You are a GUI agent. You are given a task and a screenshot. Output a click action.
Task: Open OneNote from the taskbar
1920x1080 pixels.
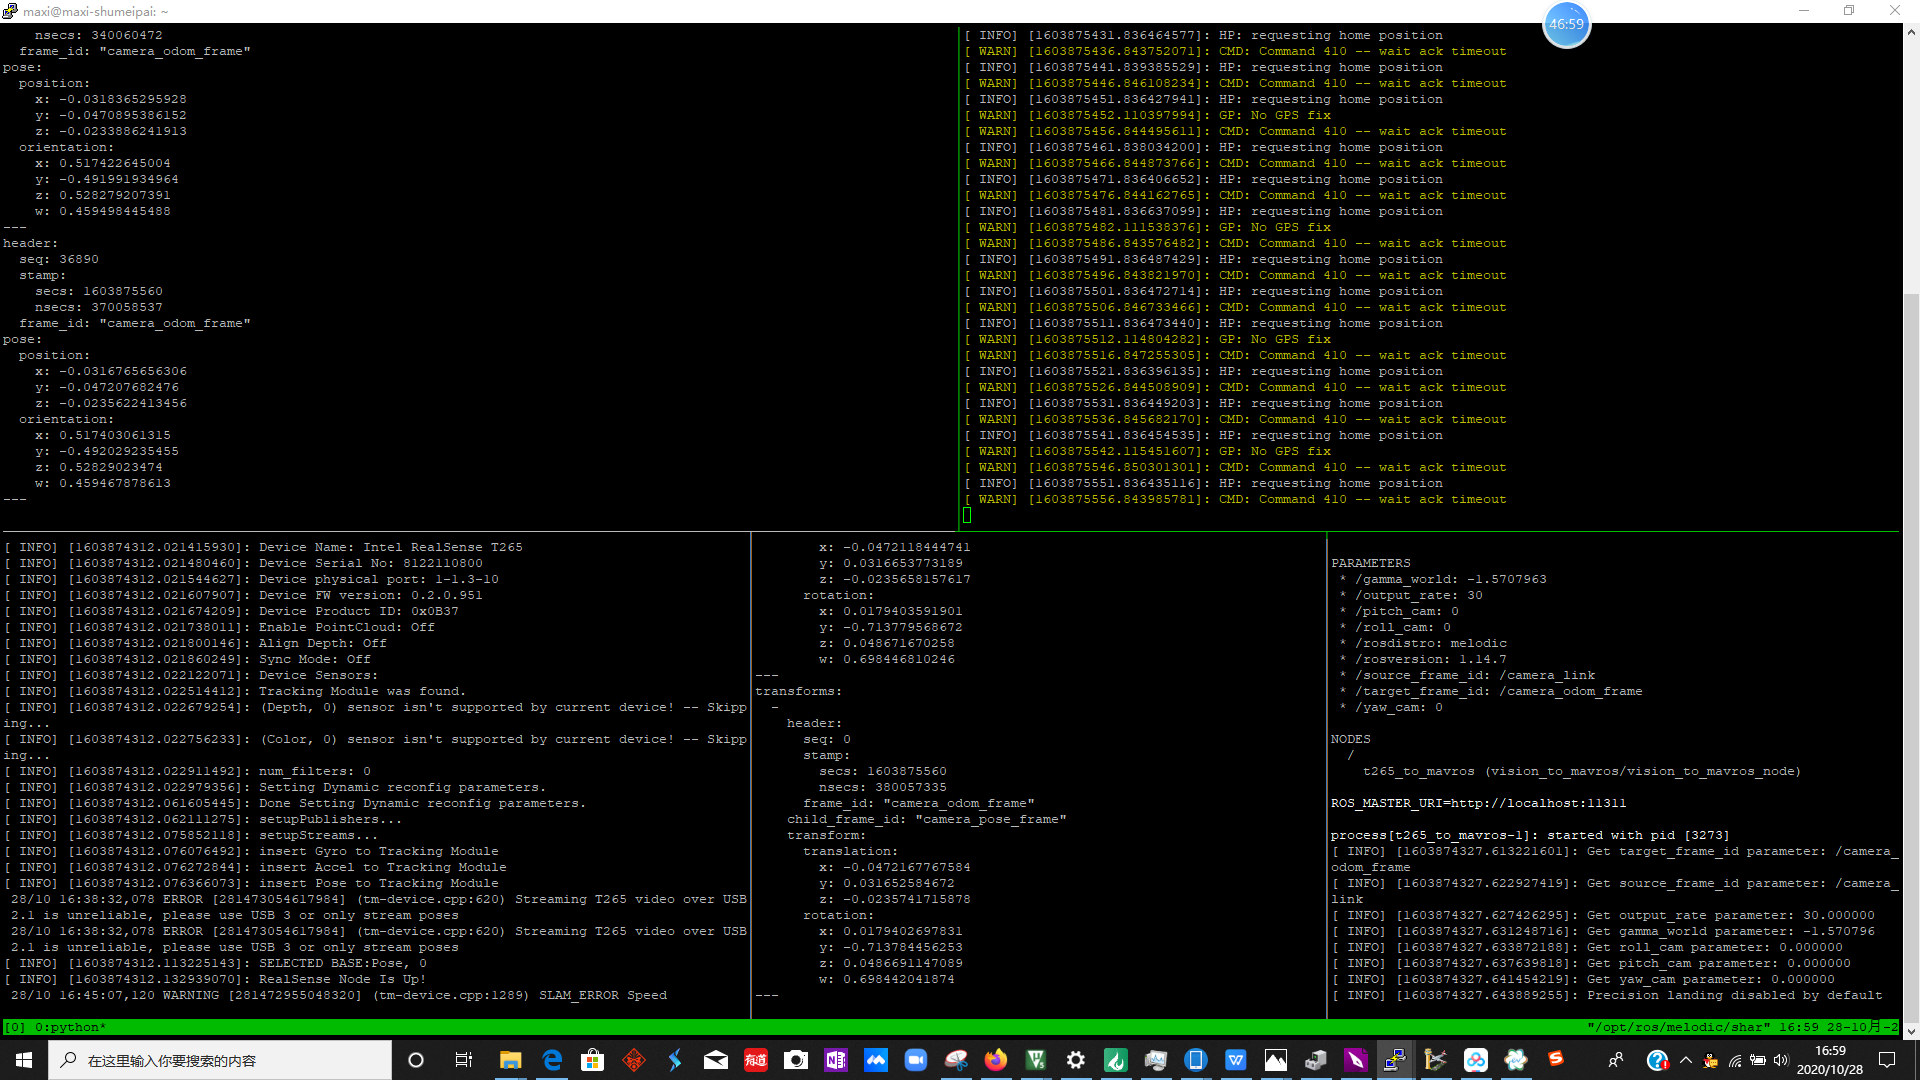836,1060
